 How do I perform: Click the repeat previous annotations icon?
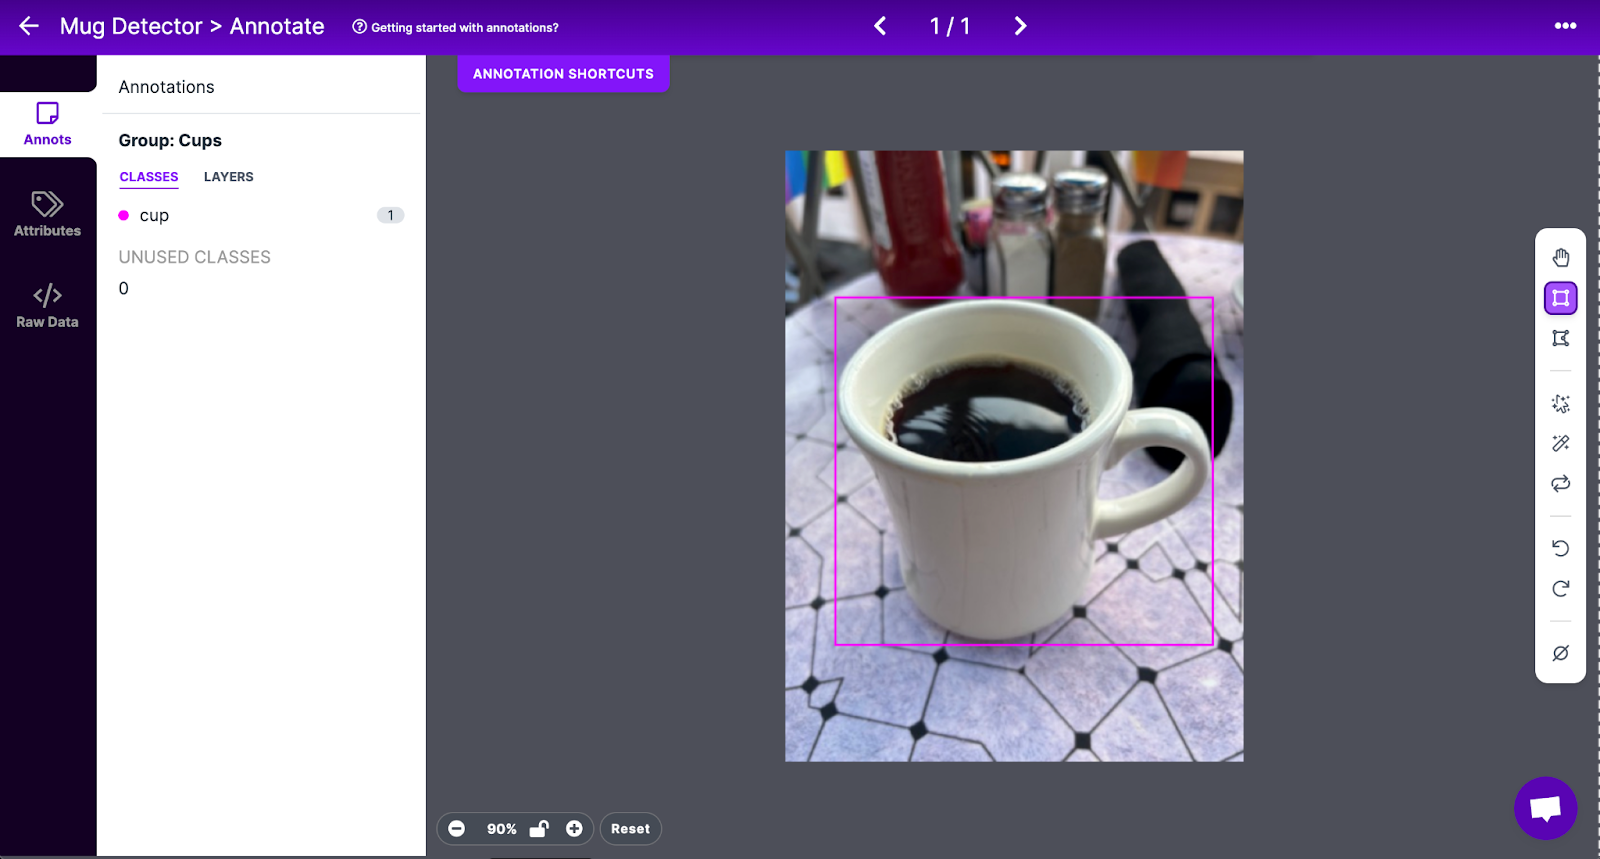pos(1560,483)
